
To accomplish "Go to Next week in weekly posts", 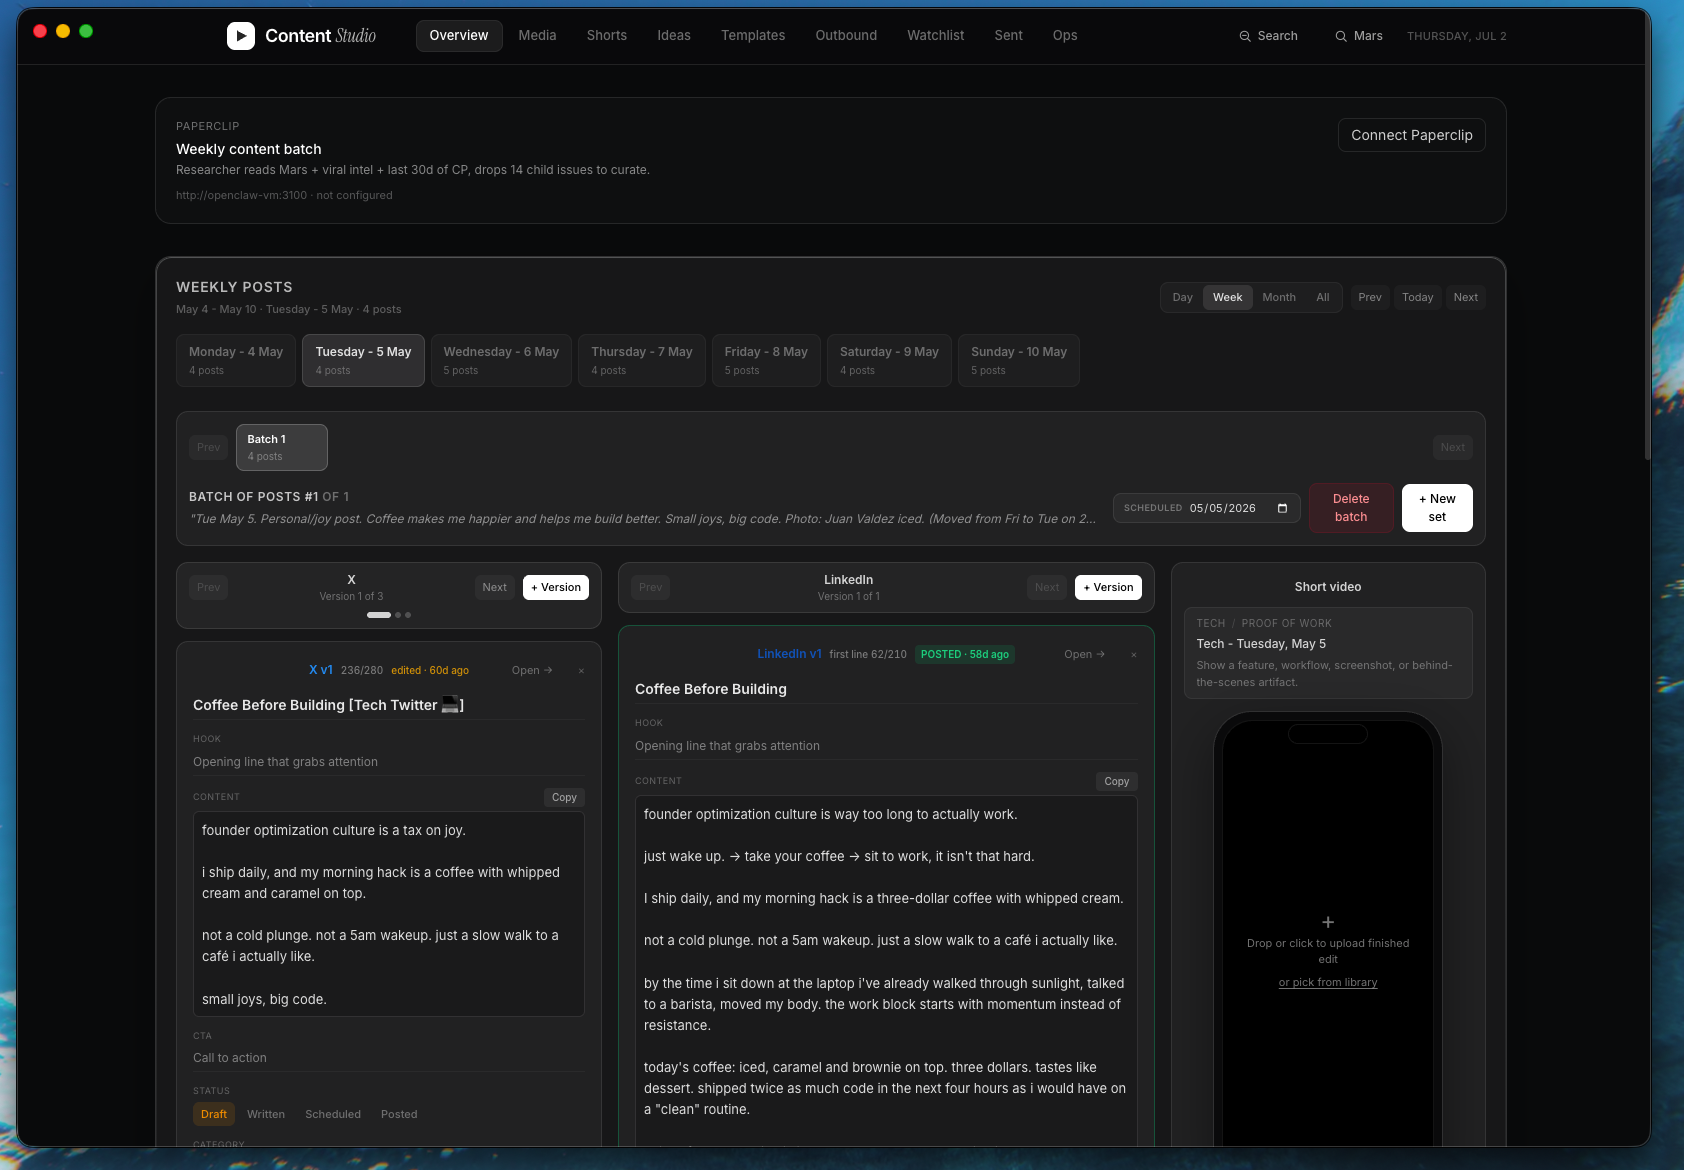I will tap(1466, 297).
